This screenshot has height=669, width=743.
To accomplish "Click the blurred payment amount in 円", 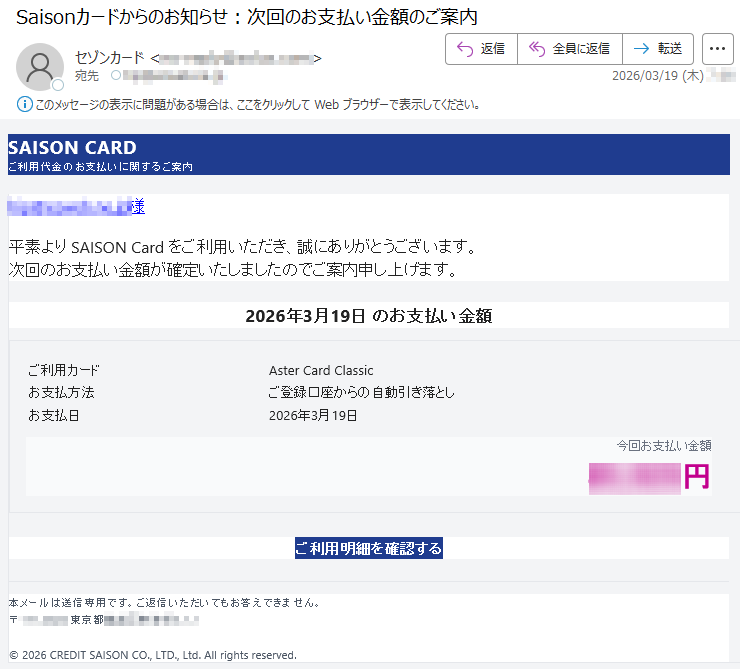I will click(649, 478).
